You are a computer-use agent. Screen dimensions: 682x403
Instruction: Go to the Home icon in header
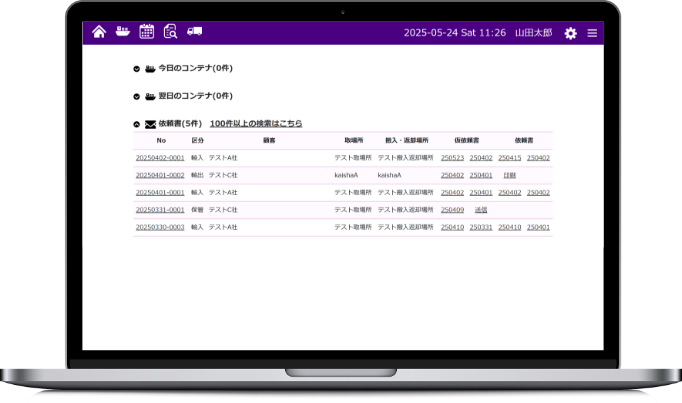99,32
